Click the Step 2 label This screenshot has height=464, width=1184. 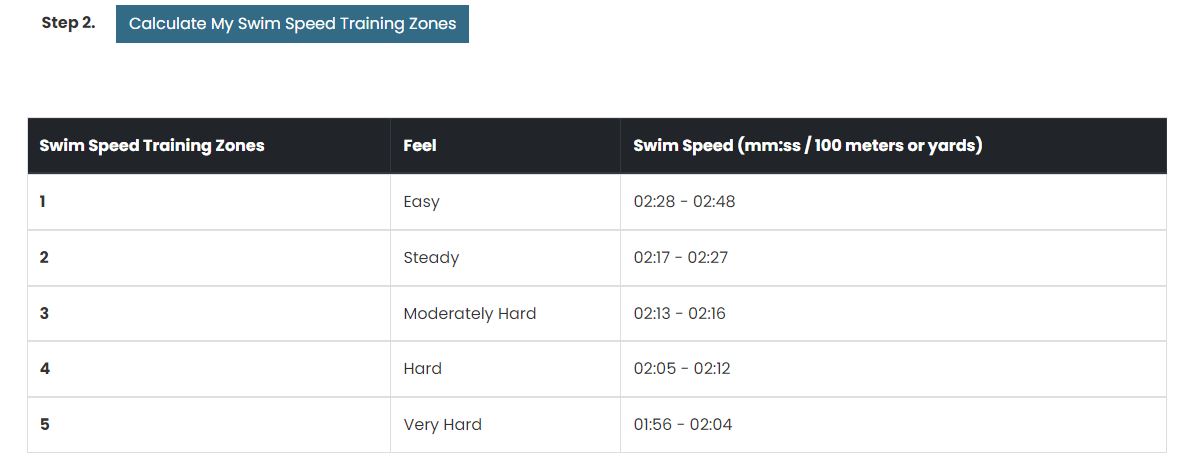coord(68,23)
